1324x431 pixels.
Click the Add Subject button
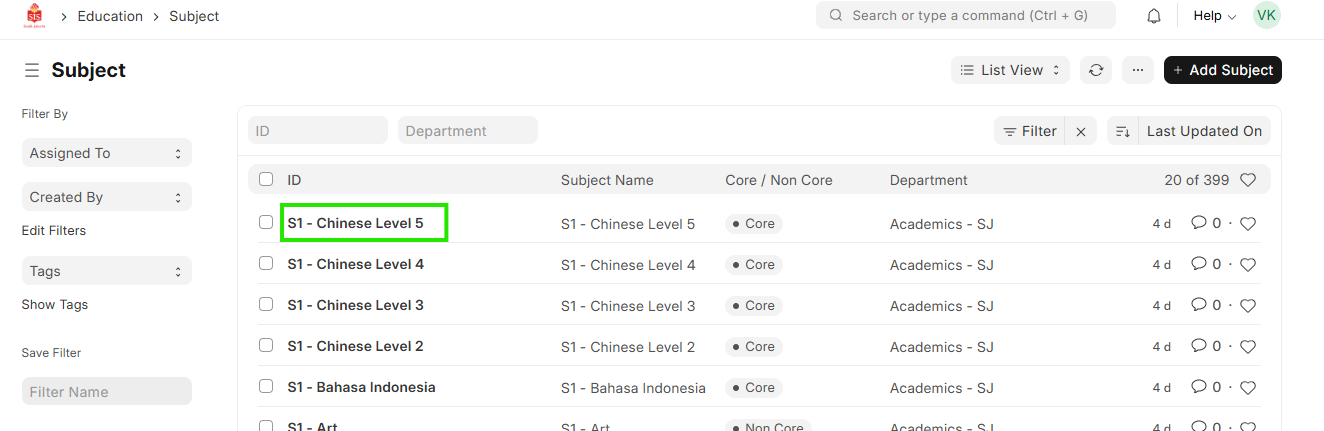click(x=1222, y=70)
